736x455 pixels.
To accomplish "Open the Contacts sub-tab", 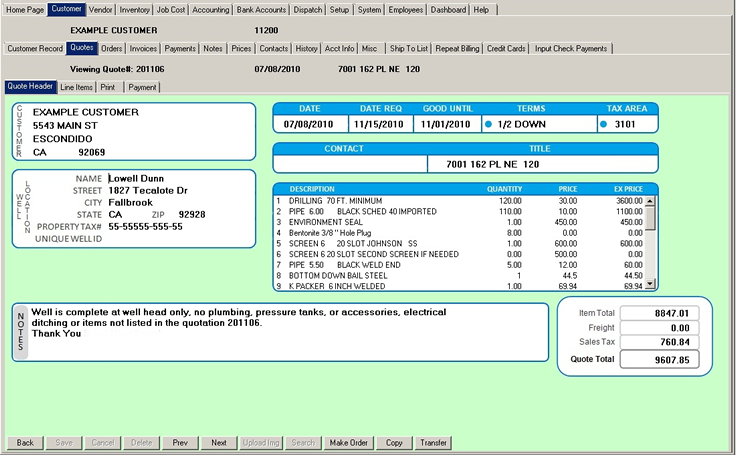I will 274,48.
